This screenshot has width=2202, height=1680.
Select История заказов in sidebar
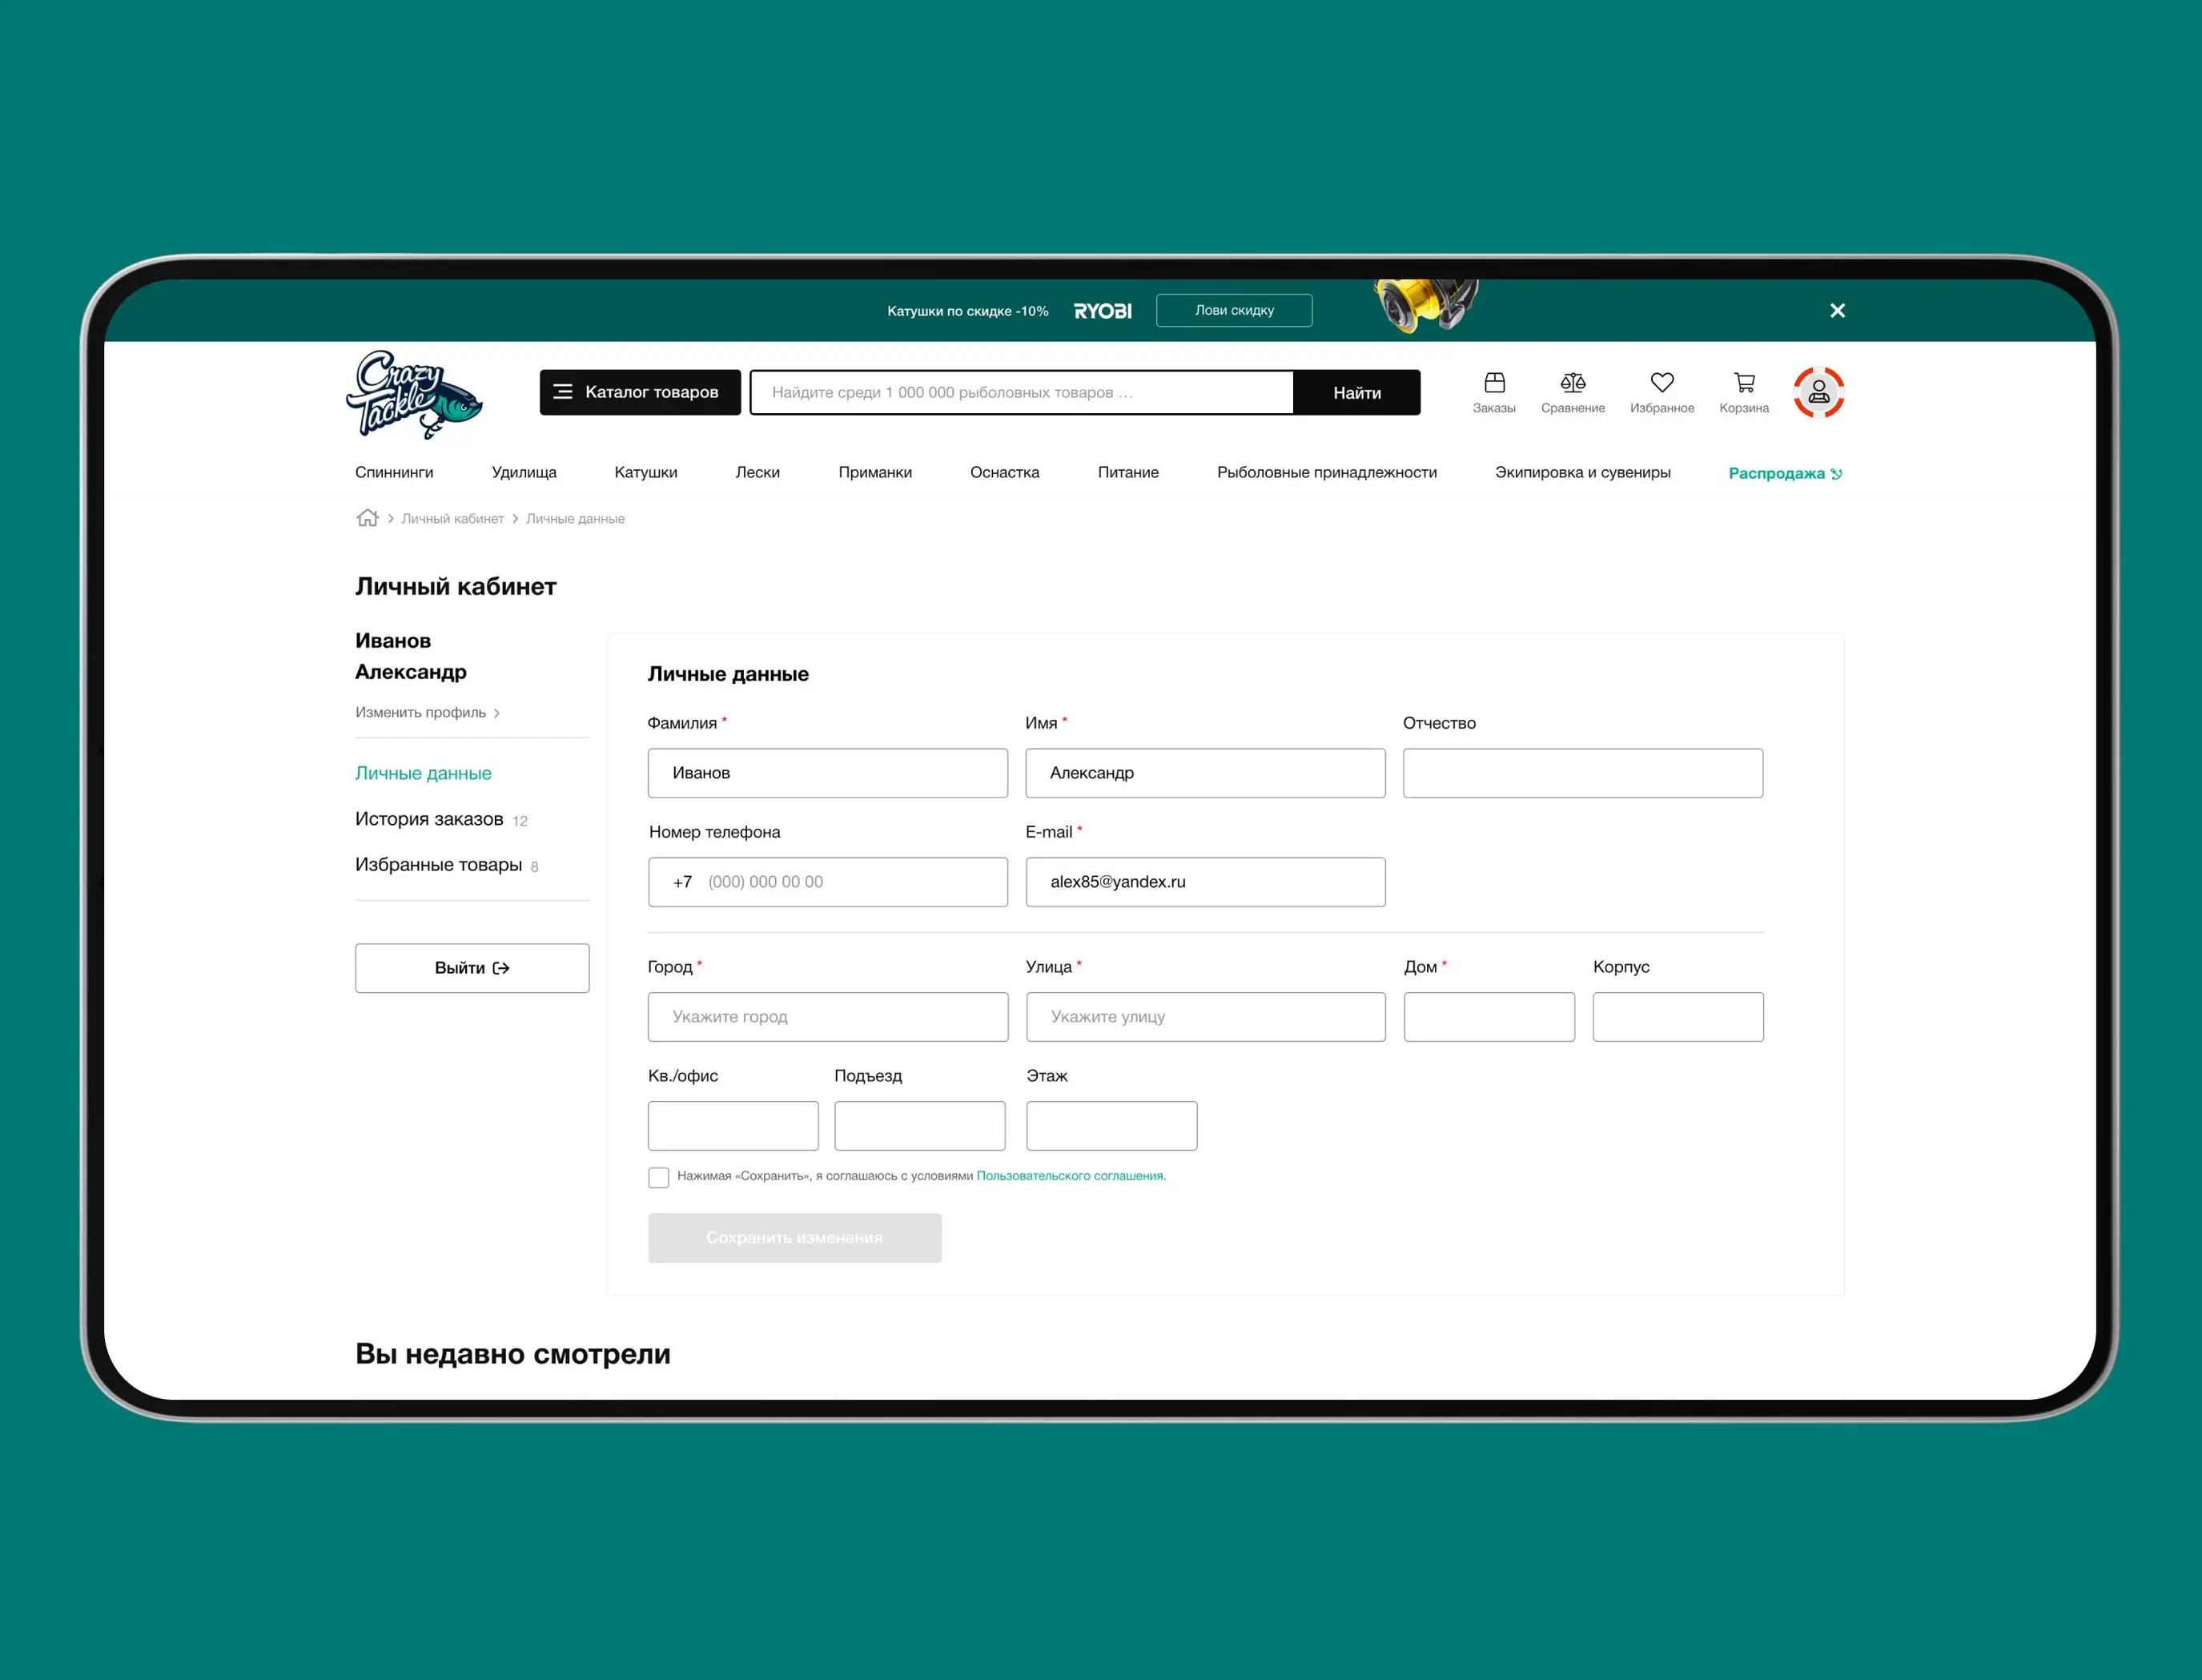point(429,819)
